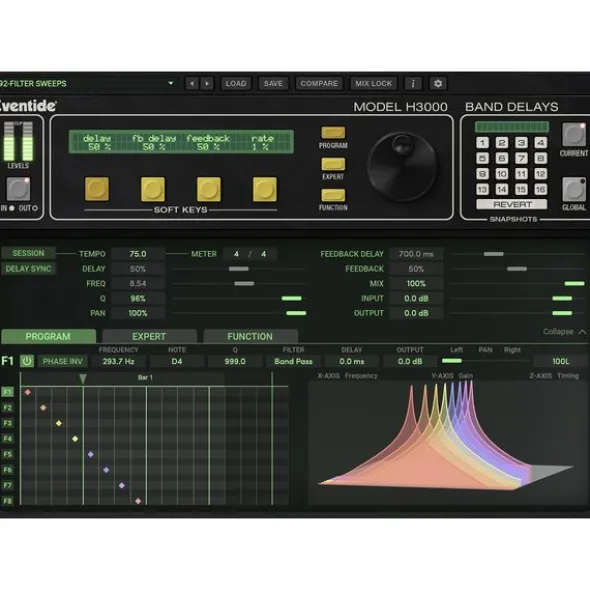Select snapshot 1

pyautogui.click(x=482, y=142)
